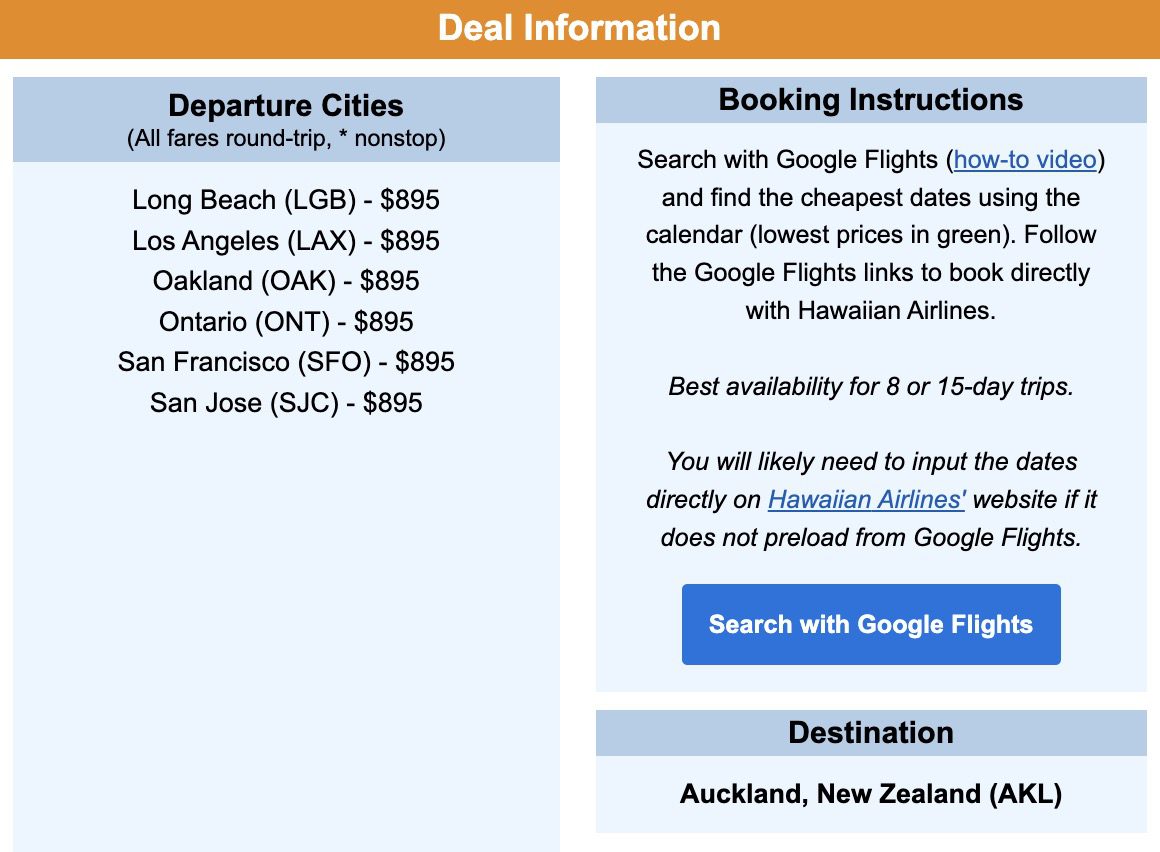Click the Booking Instructions section header
The height and width of the screenshot is (852, 1160).
tap(870, 100)
